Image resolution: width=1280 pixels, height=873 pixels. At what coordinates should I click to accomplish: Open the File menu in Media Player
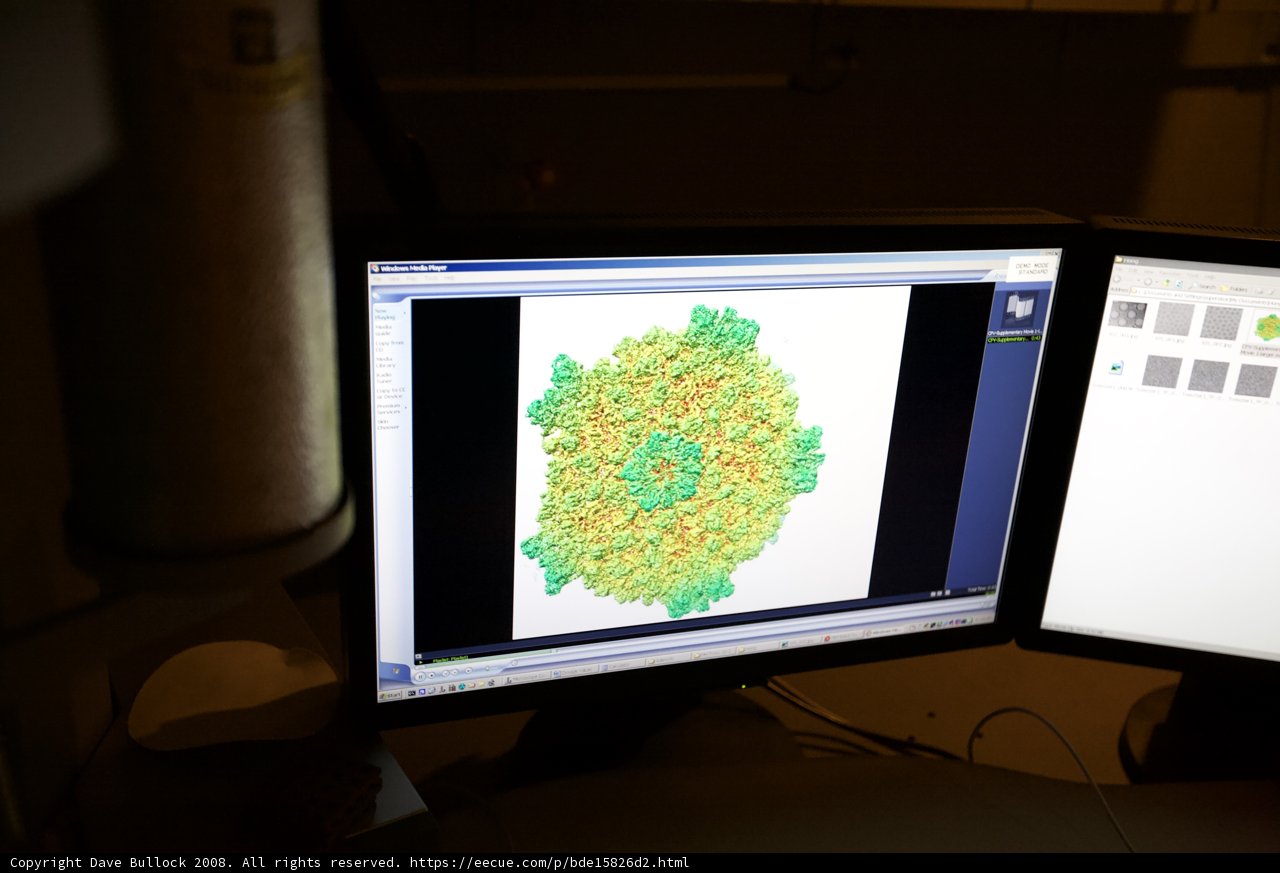coord(378,278)
